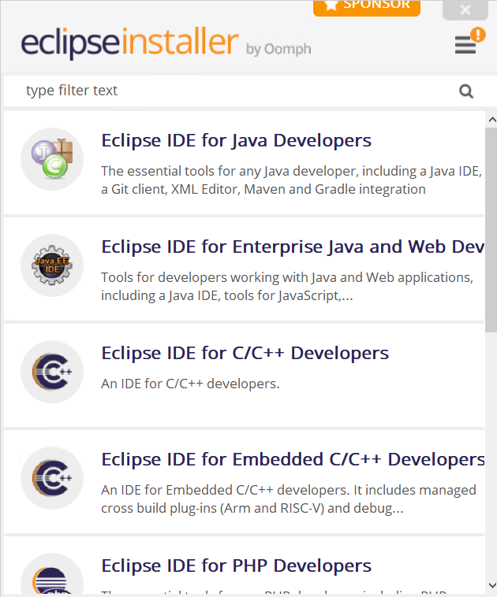Pick Eclipse IDE for Embedded C/C++ Developers
The height and width of the screenshot is (597, 497).
pos(292,459)
